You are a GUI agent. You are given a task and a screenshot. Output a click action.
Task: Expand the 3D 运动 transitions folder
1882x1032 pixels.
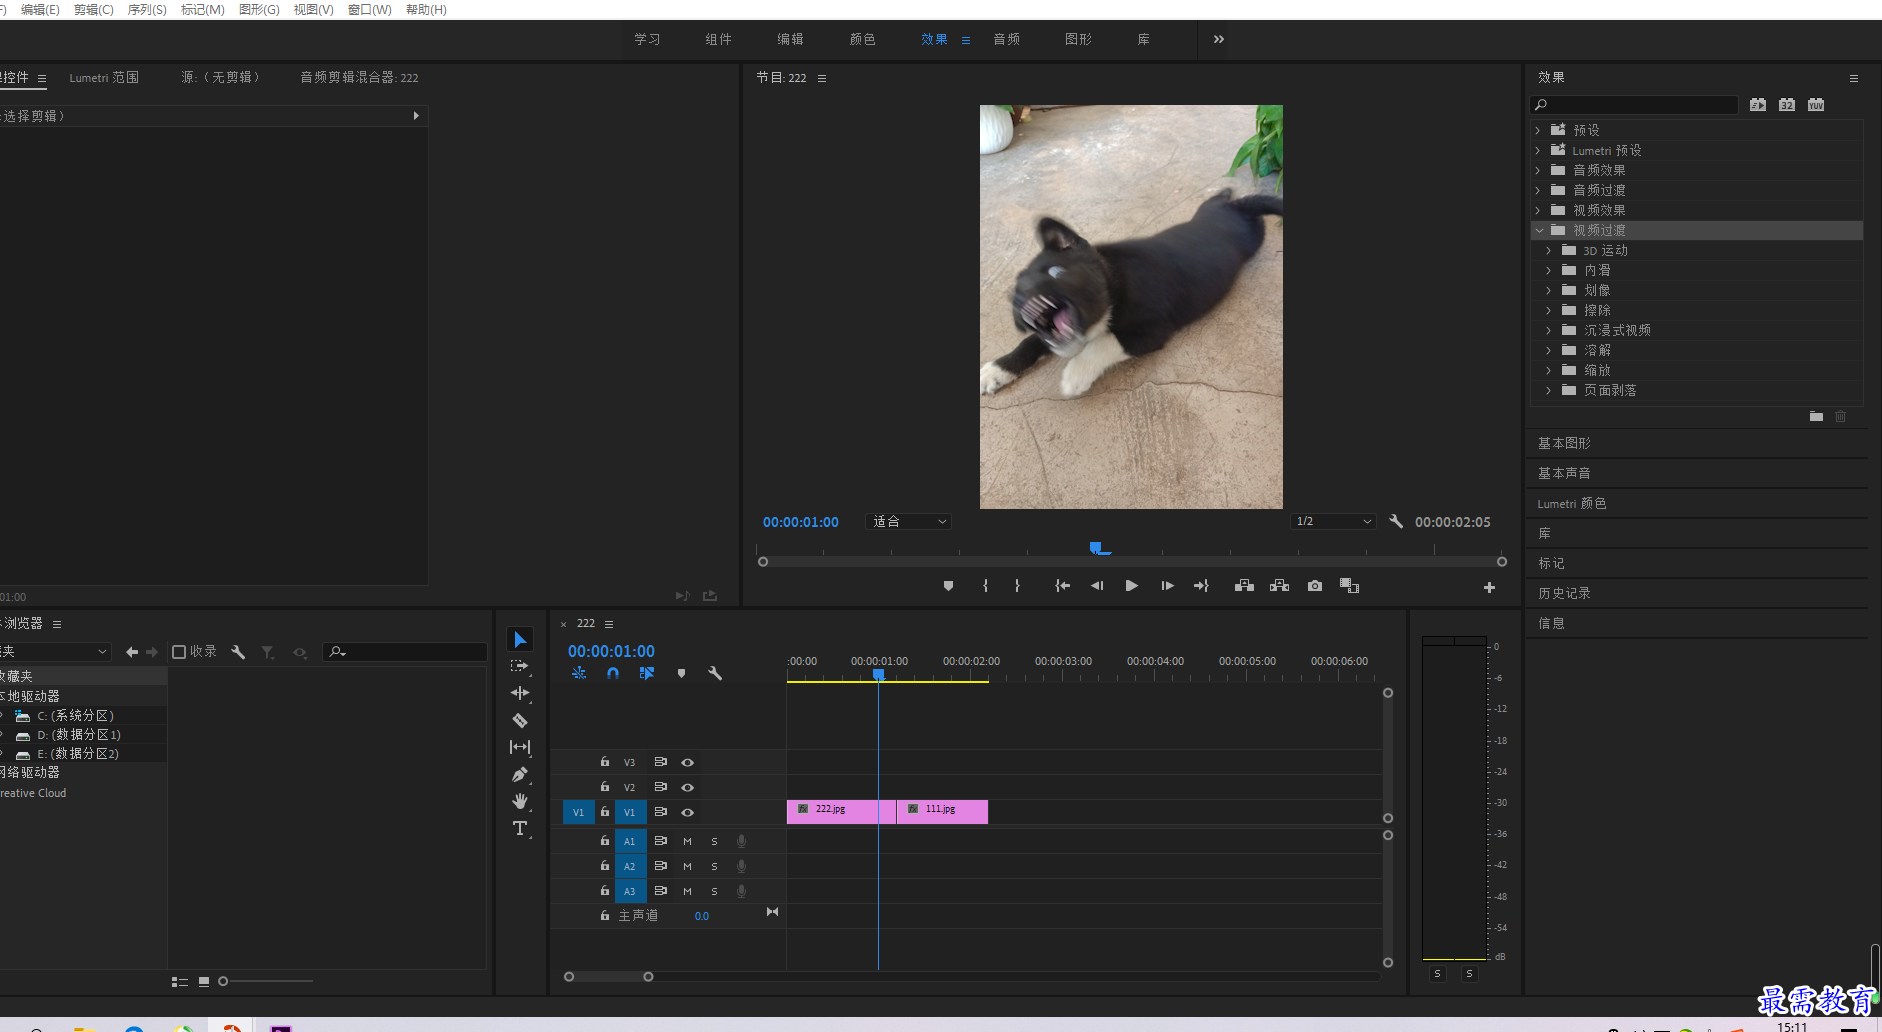(1549, 250)
